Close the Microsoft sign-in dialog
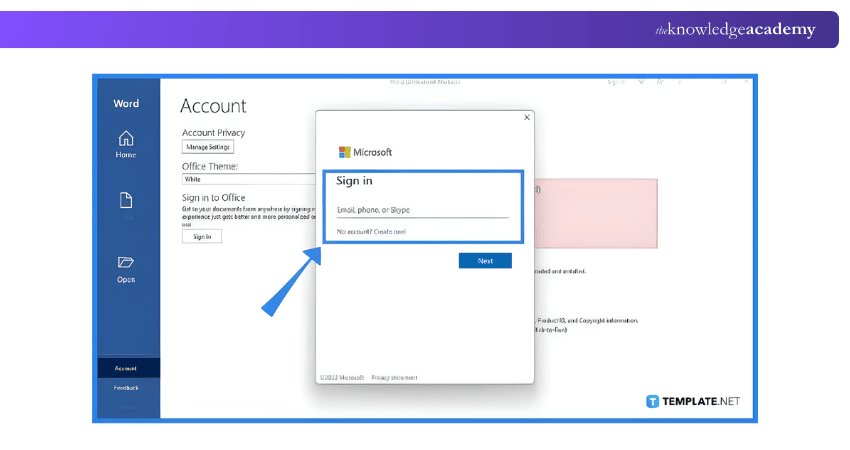850x450 pixels. (x=526, y=117)
